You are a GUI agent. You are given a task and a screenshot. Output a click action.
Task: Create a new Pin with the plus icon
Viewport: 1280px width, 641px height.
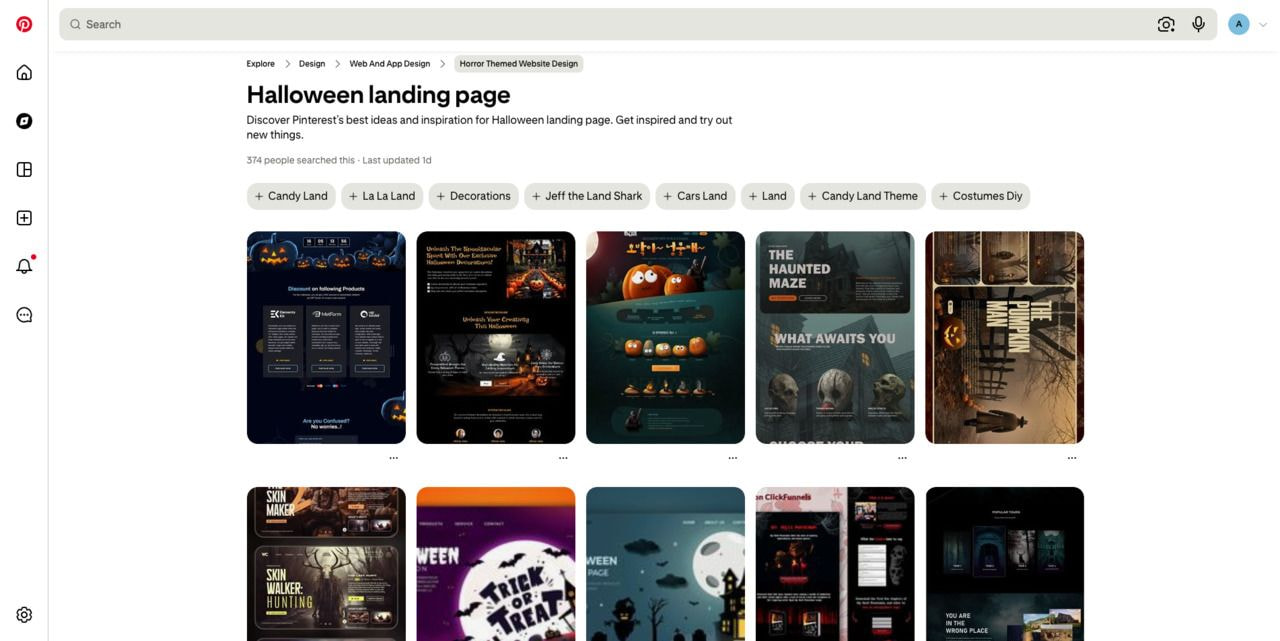point(24,218)
